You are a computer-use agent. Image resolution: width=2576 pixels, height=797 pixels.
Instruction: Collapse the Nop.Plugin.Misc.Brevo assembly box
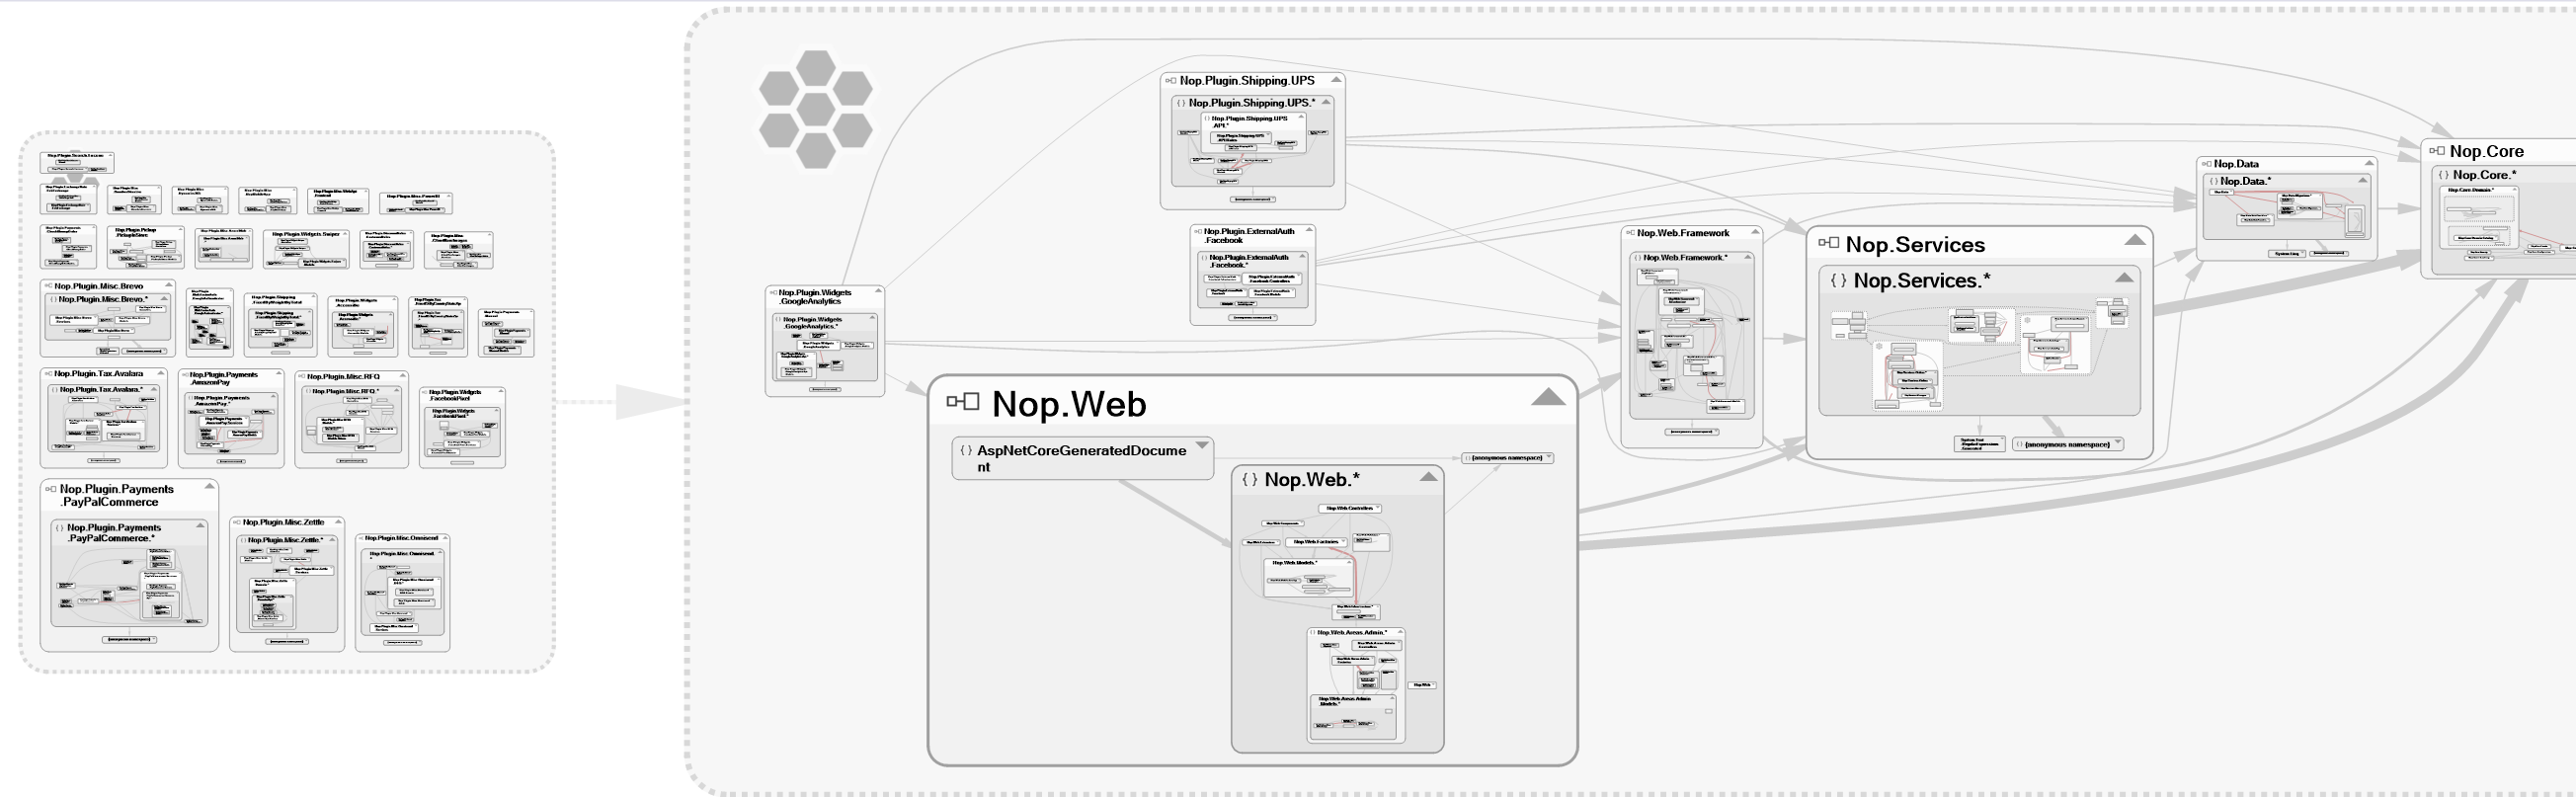169,285
